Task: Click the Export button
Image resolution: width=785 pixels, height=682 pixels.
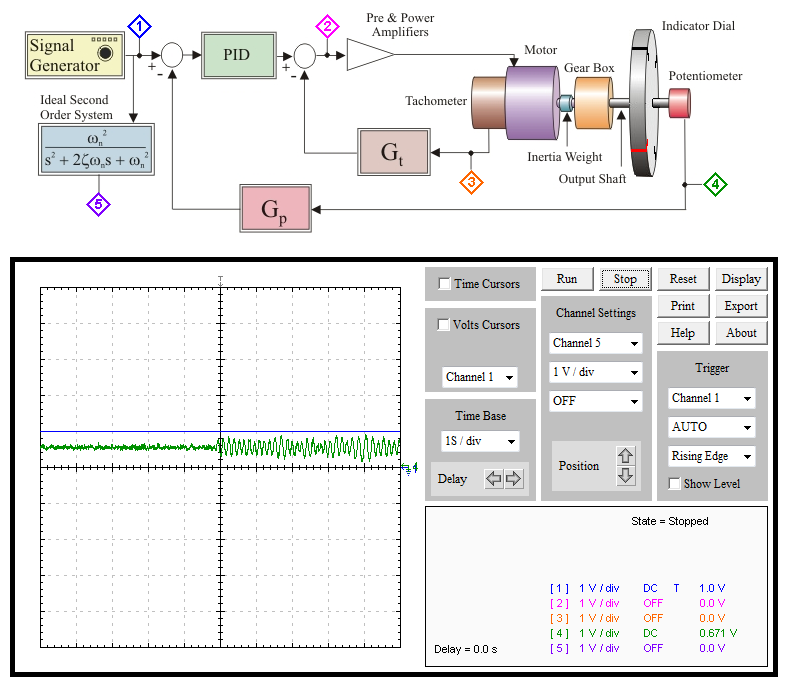Action: point(740,306)
